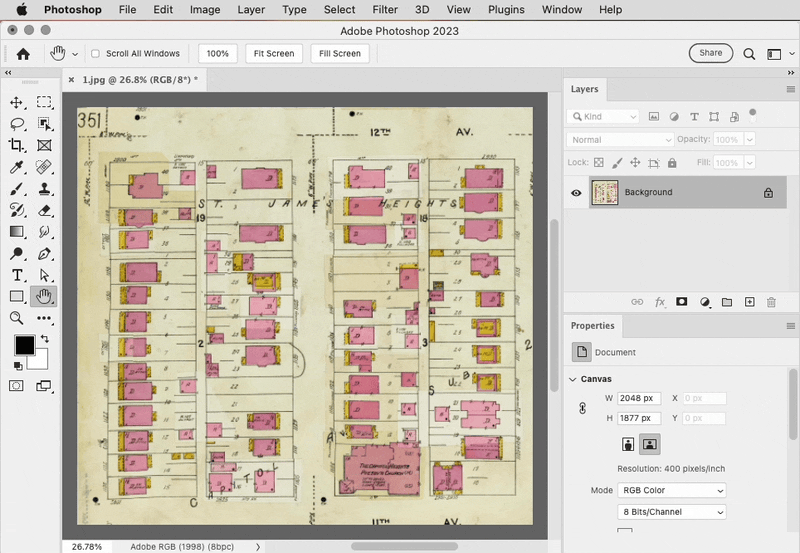This screenshot has height=553, width=800.
Task: Select the Clone Stamp tool
Action: [x=44, y=189]
